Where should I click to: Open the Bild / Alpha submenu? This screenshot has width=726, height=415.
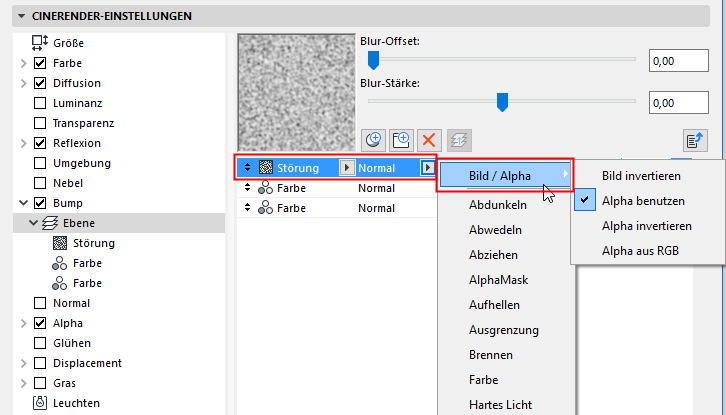tap(505, 176)
